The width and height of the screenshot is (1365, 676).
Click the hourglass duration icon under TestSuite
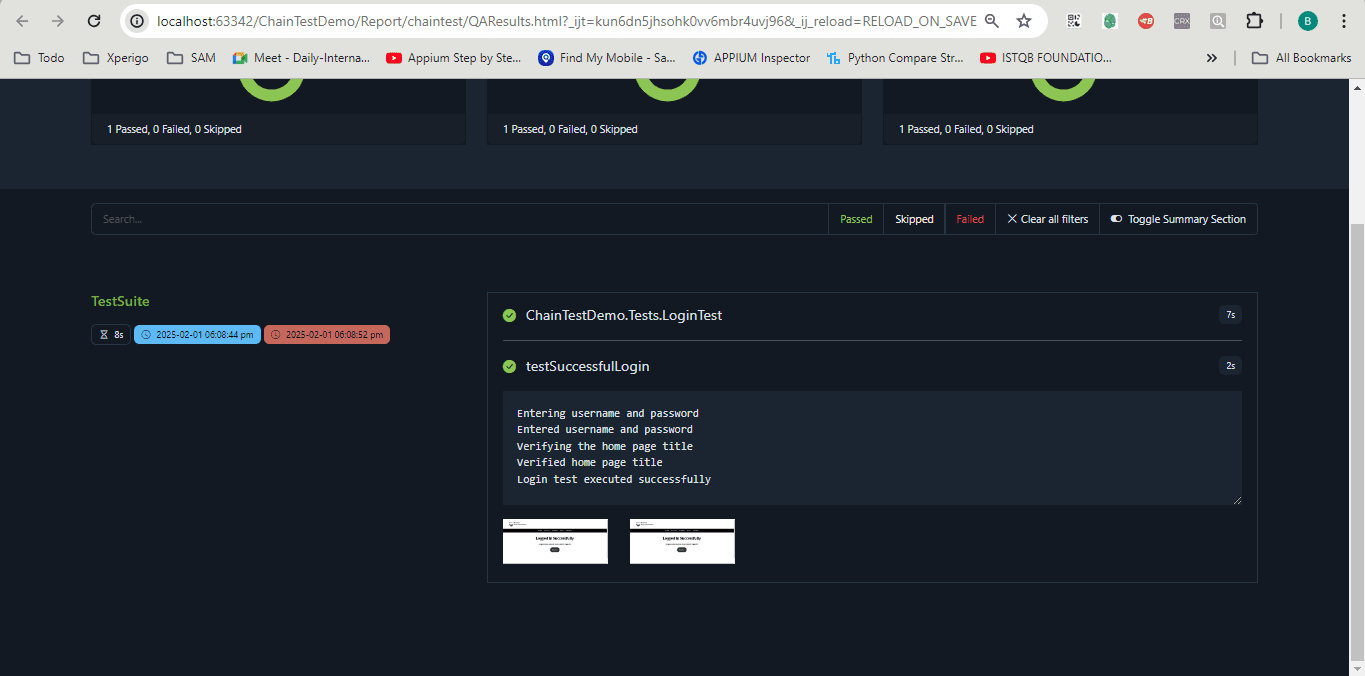pos(103,334)
